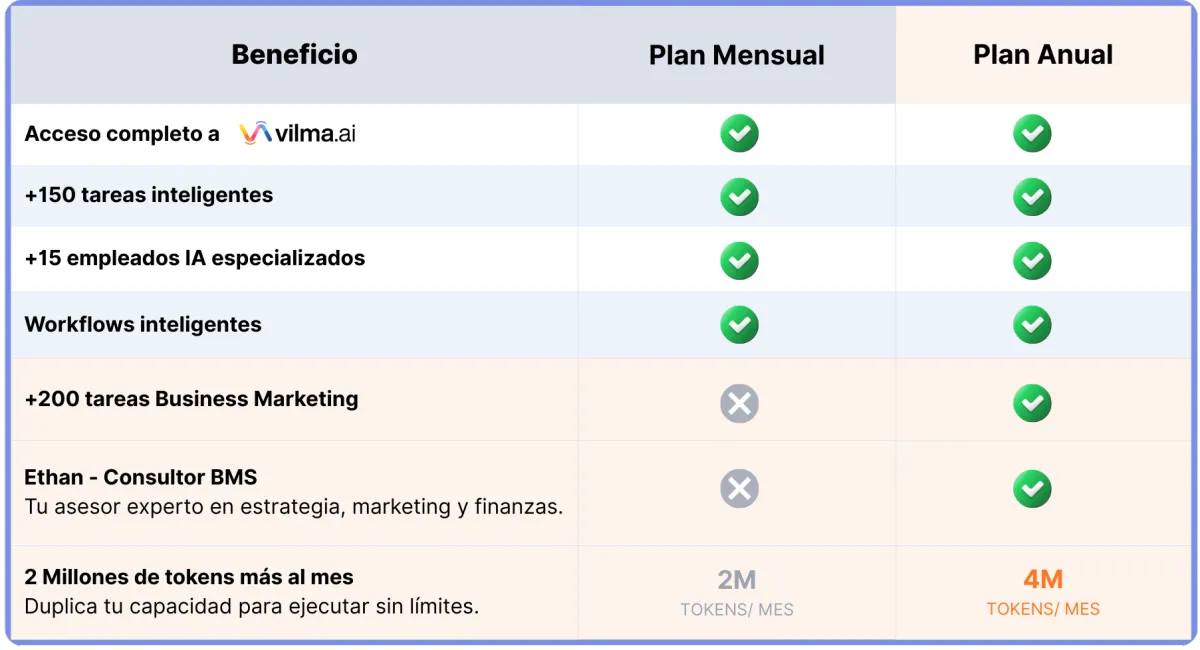
Task: Click Plan Anual checkmark for +15 empleados IA
Action: coord(1032,260)
